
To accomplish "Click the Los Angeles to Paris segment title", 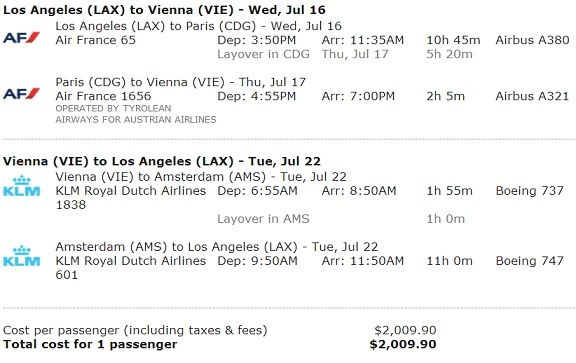I will coord(198,26).
